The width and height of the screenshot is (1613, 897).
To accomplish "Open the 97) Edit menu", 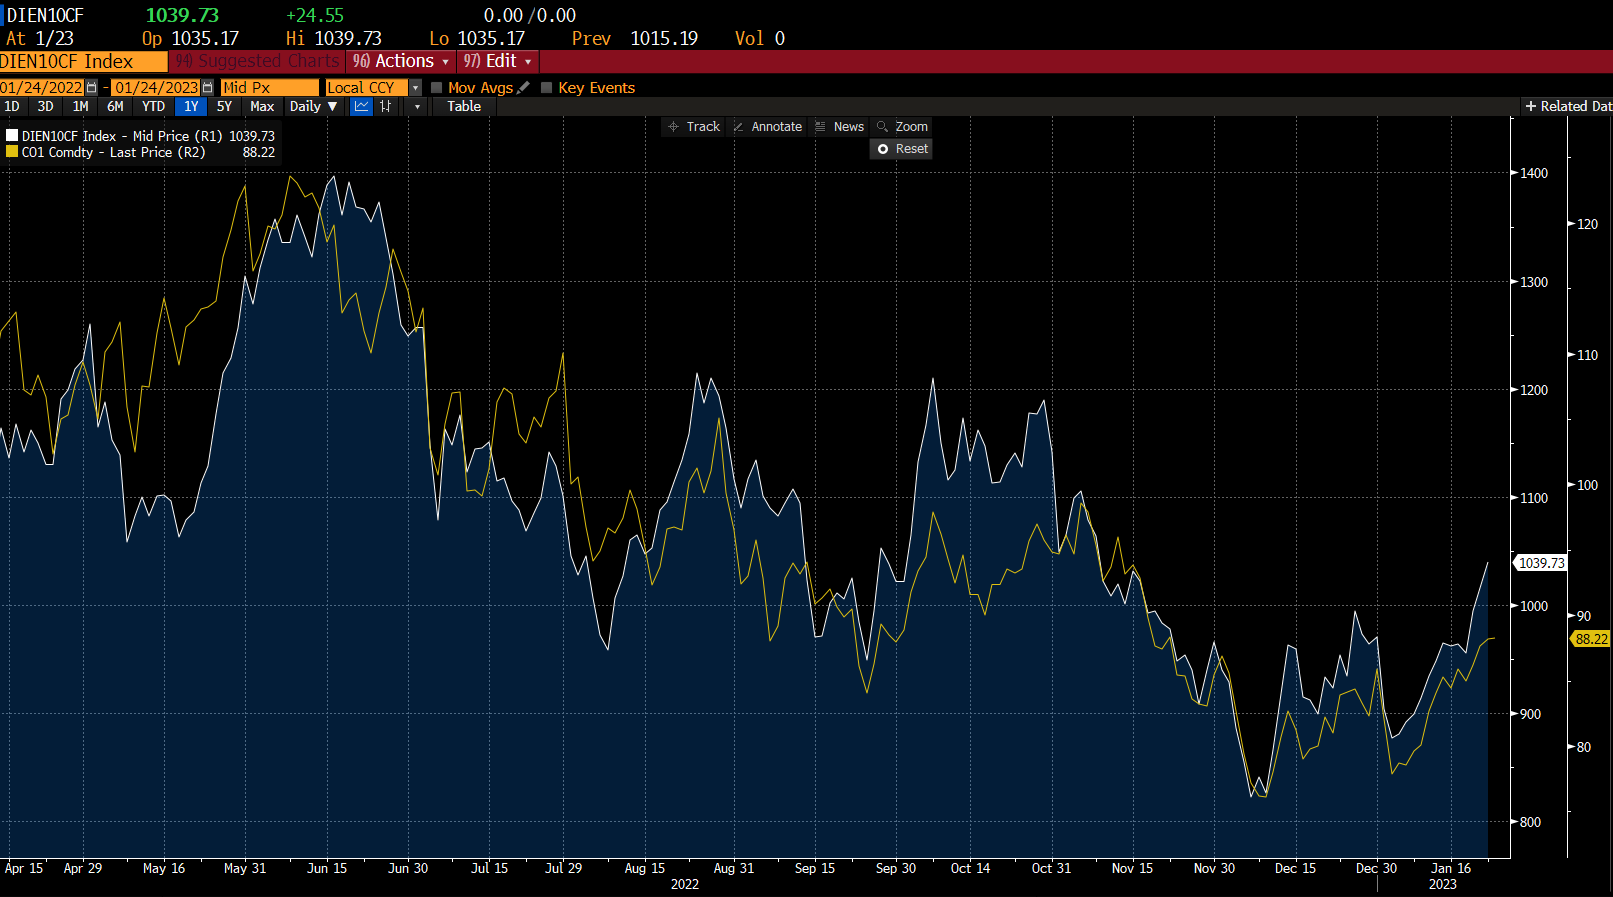I will tap(498, 61).
